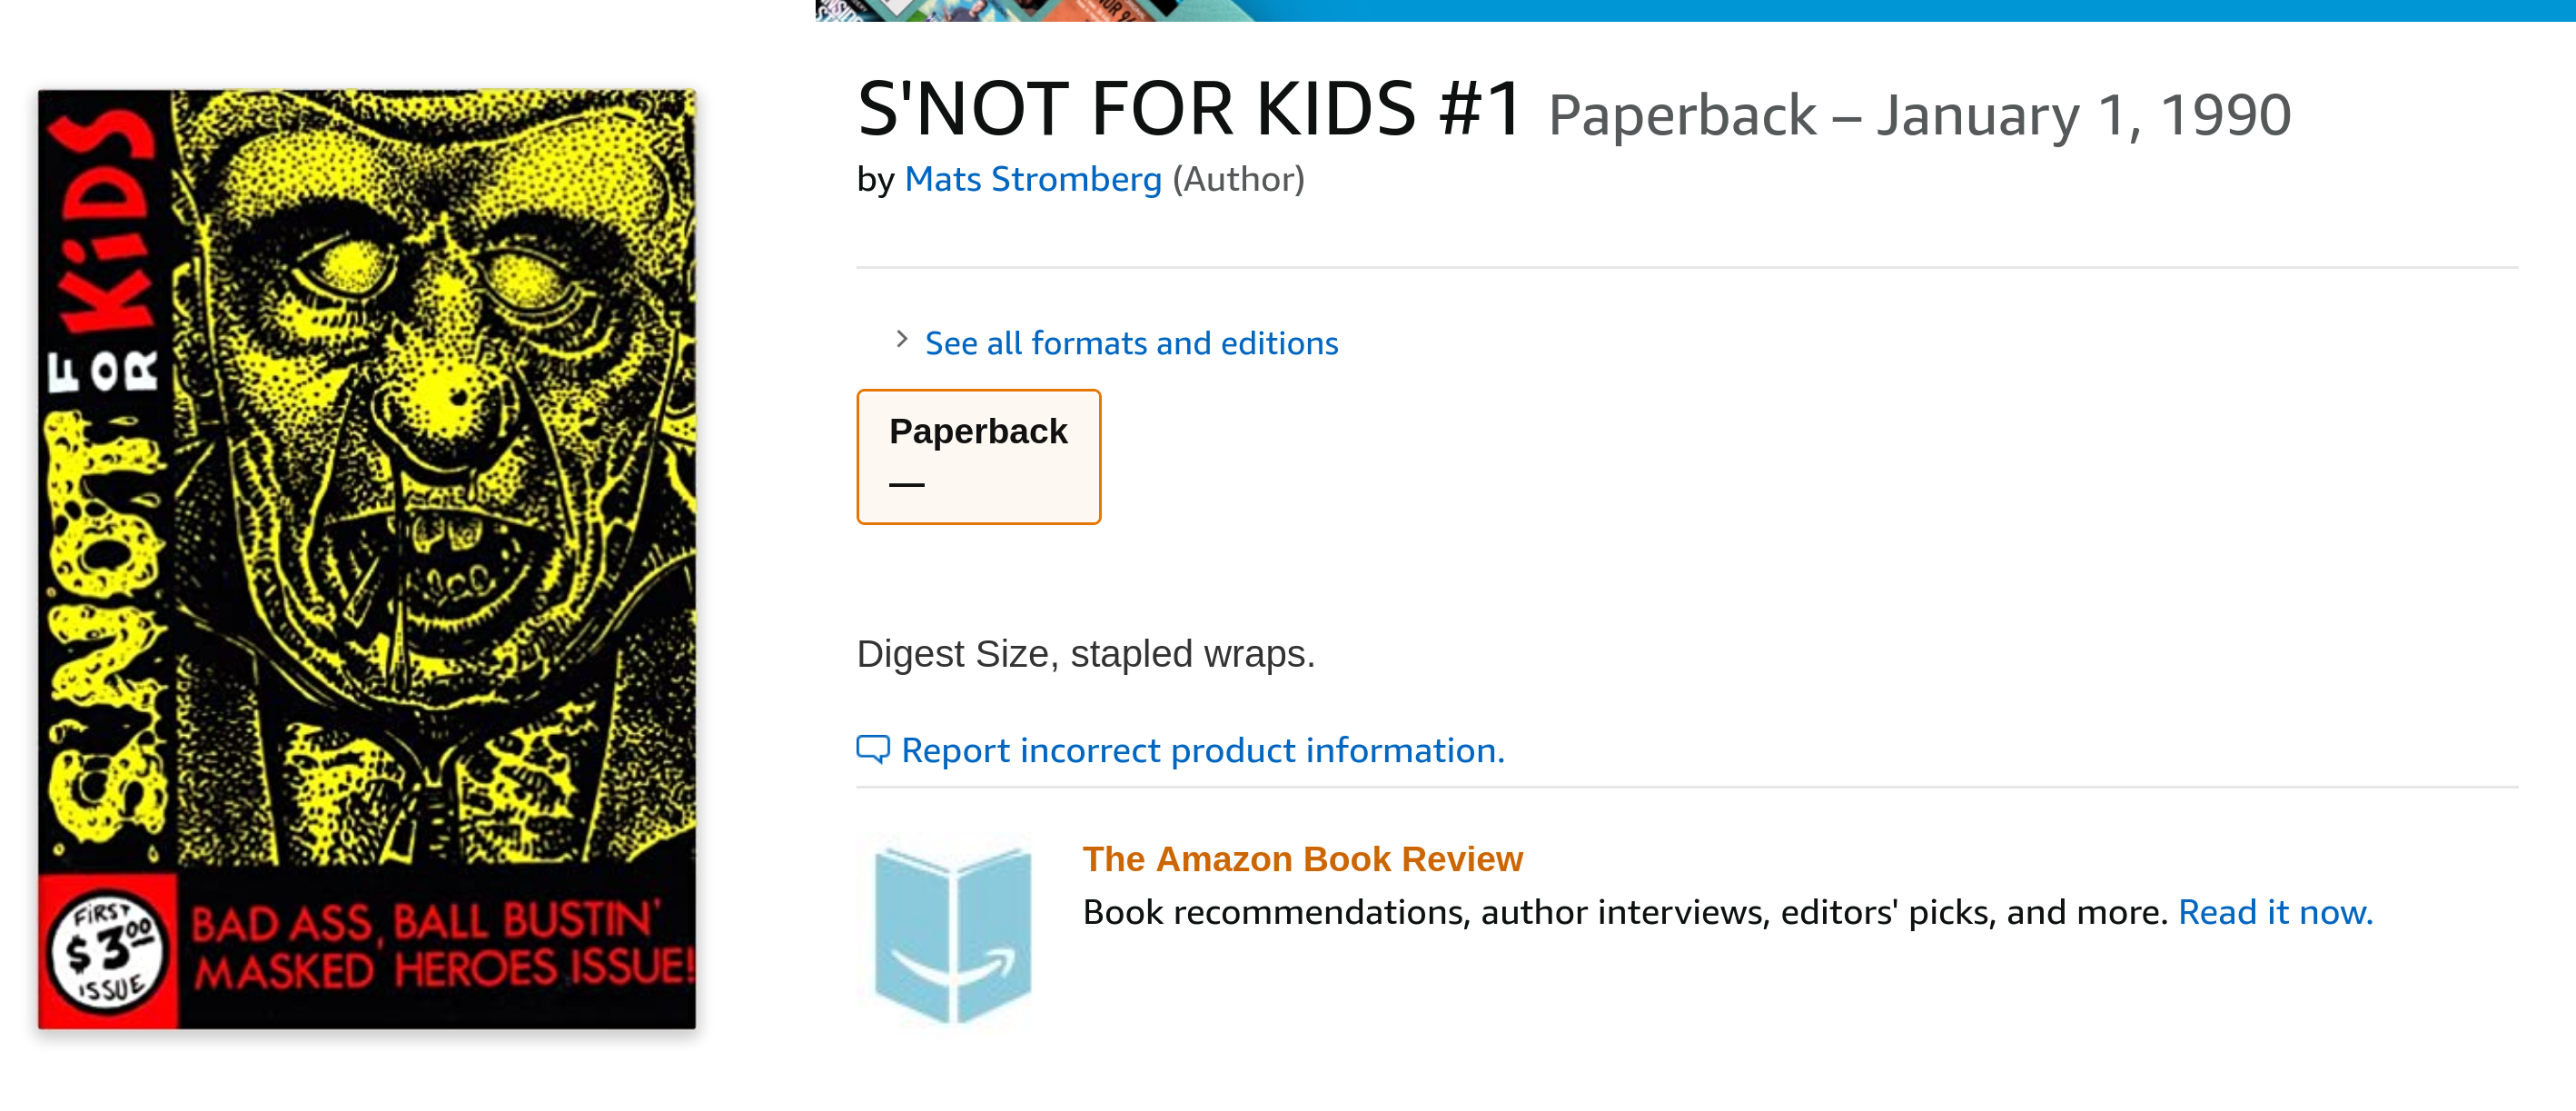
Task: Open See all formats and editions
Action: pos(1131,343)
